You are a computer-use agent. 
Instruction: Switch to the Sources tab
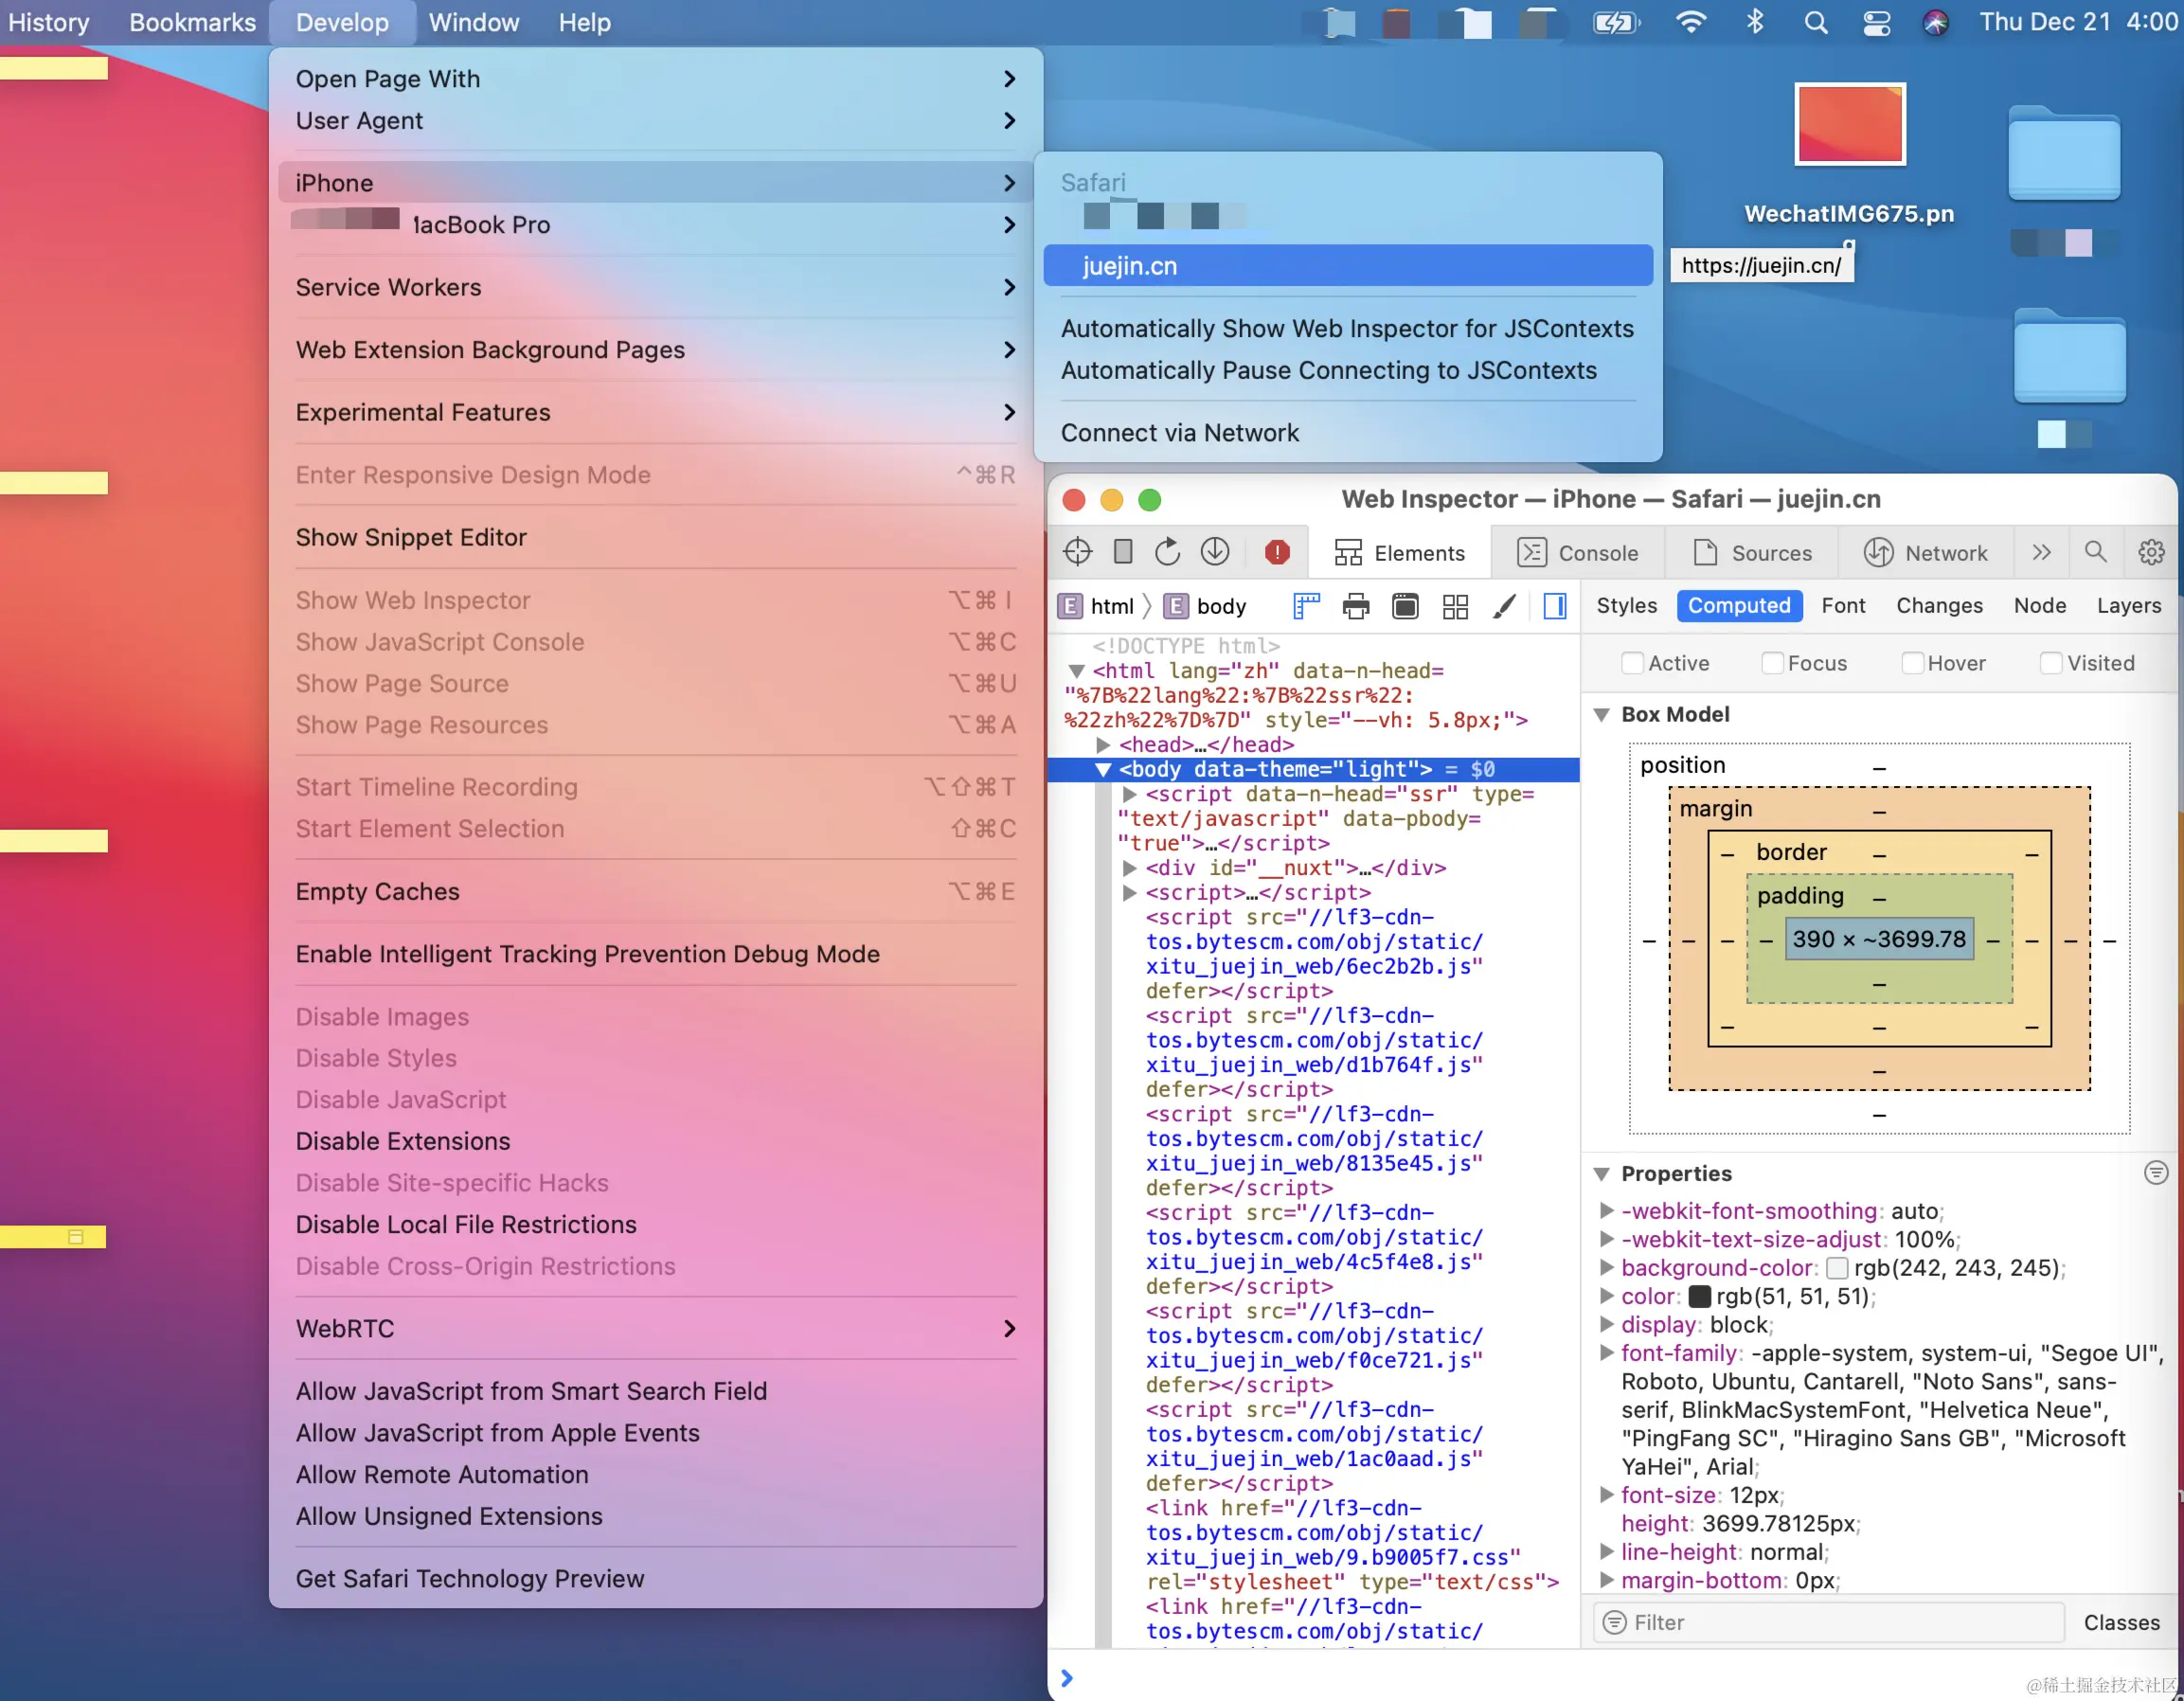(x=1752, y=552)
